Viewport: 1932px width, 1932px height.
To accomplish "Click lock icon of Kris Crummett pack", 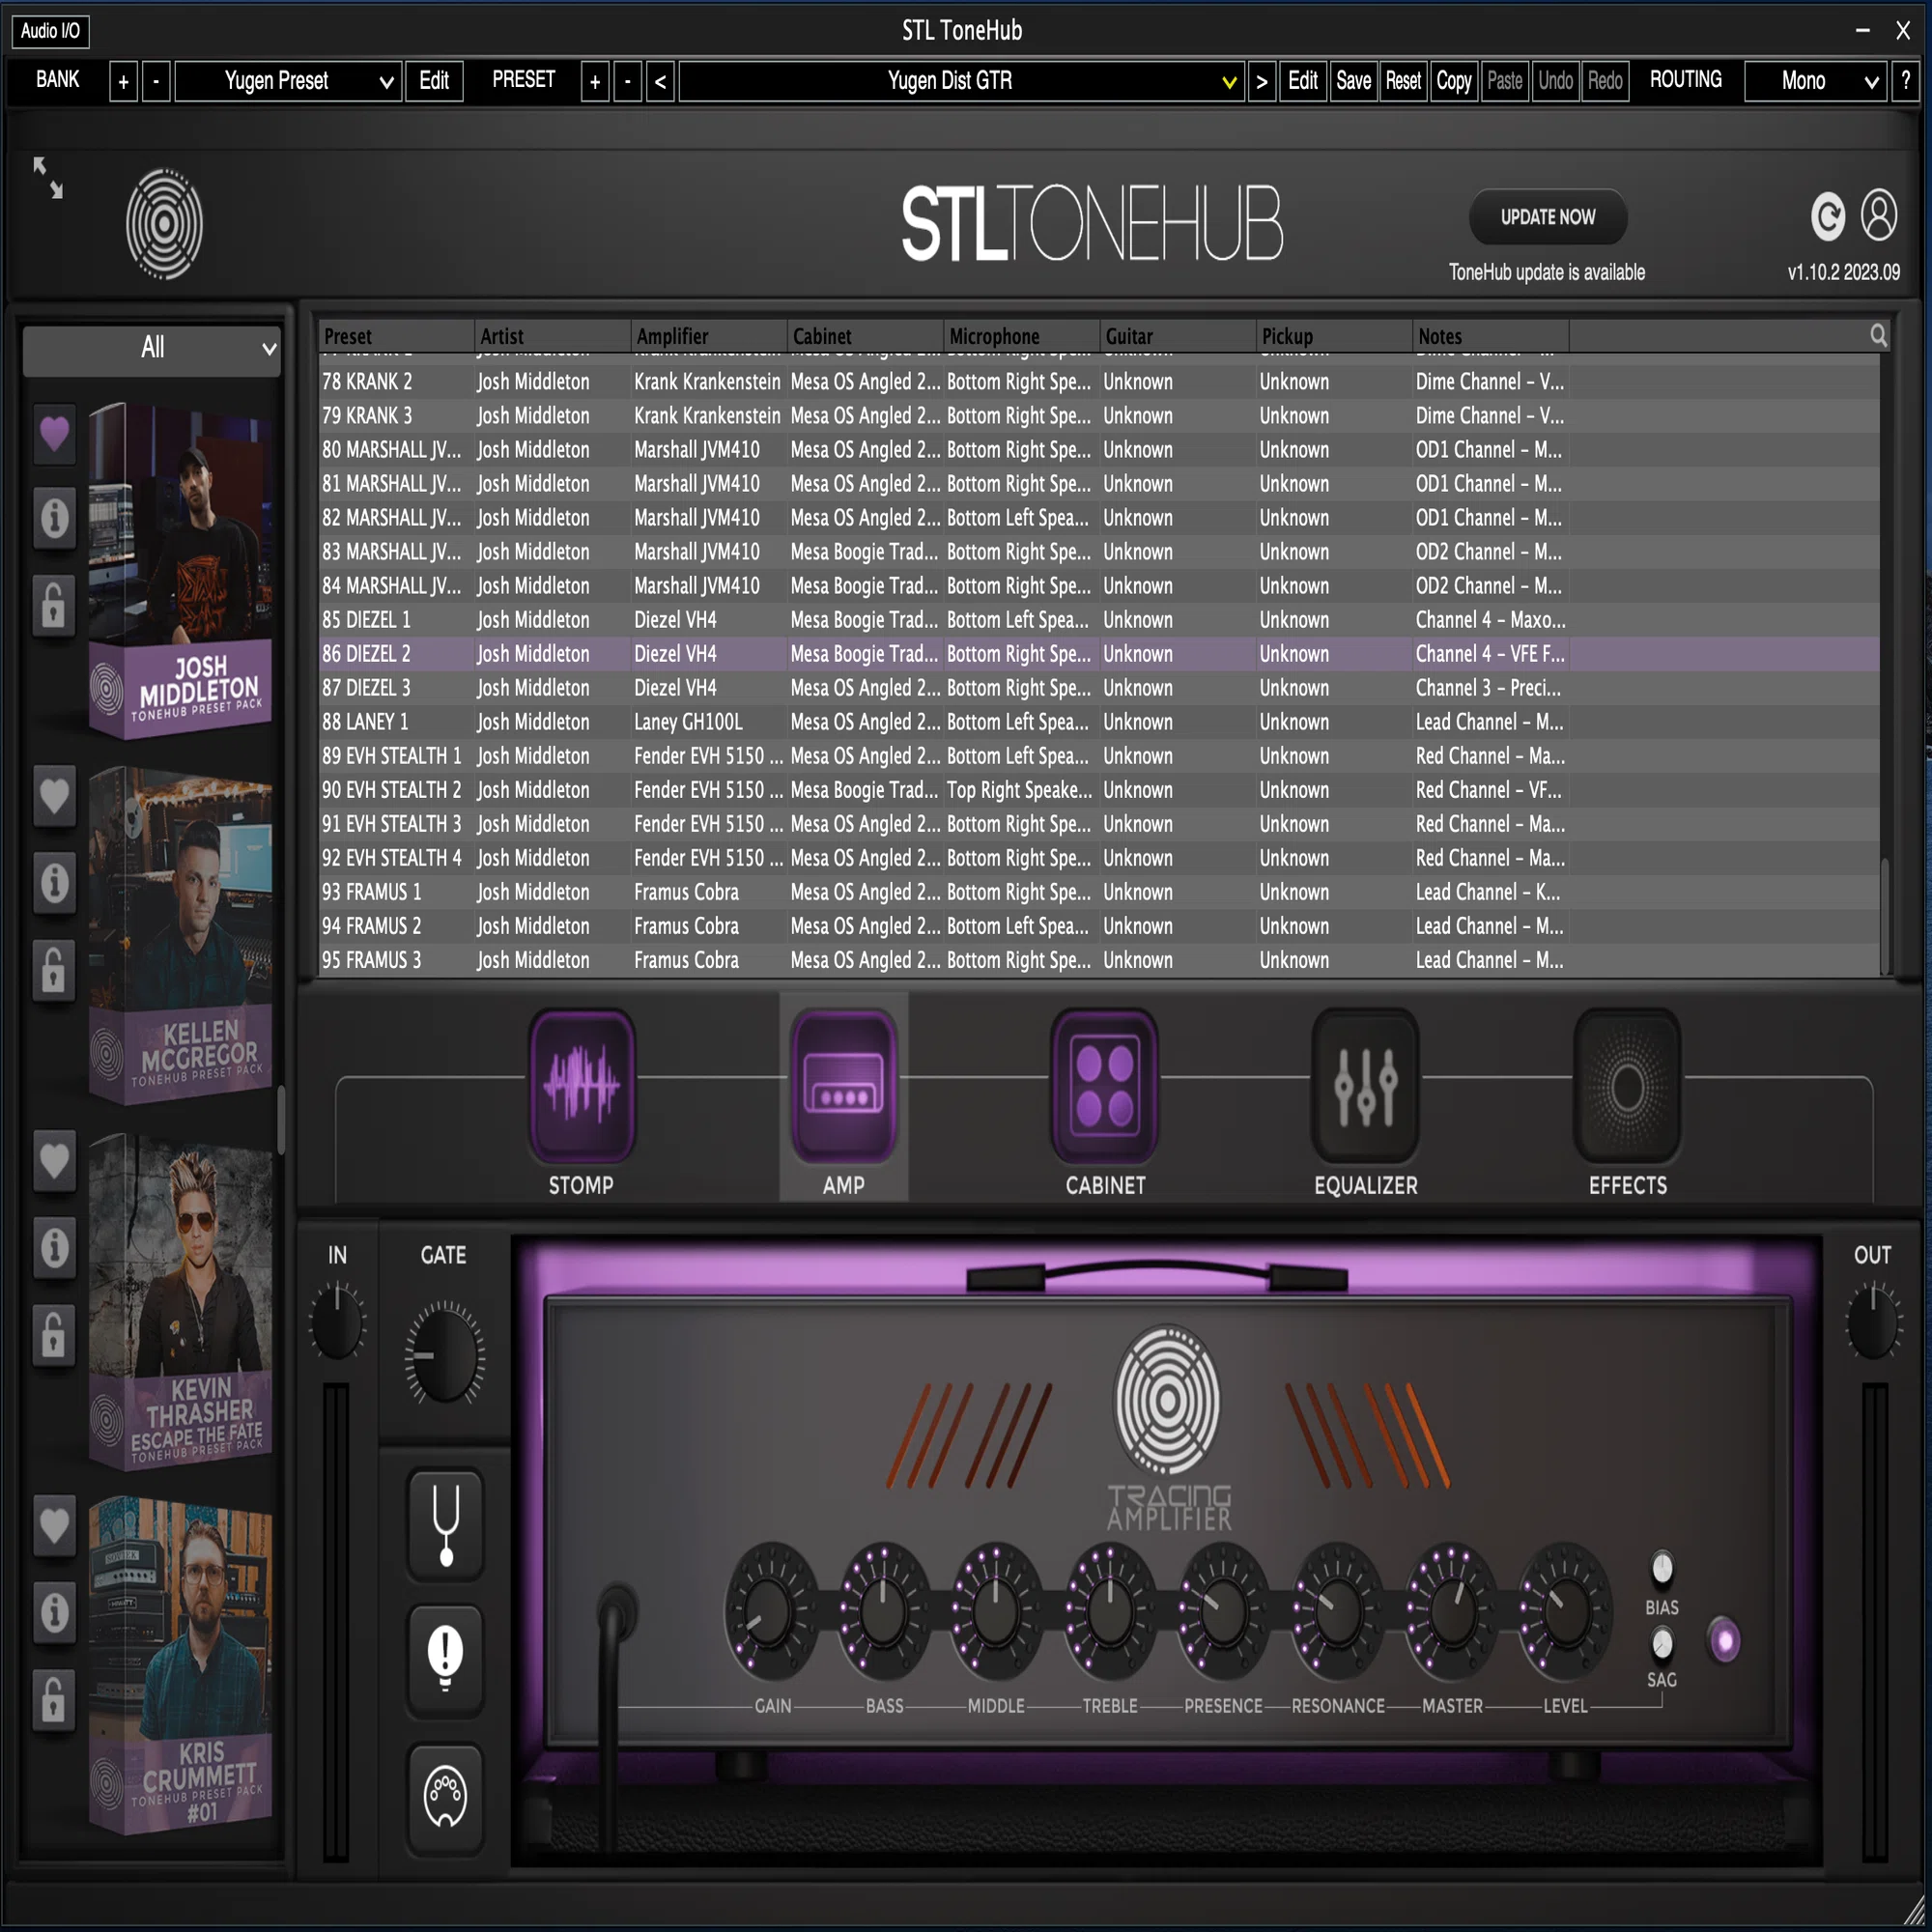I will pos(55,1699).
